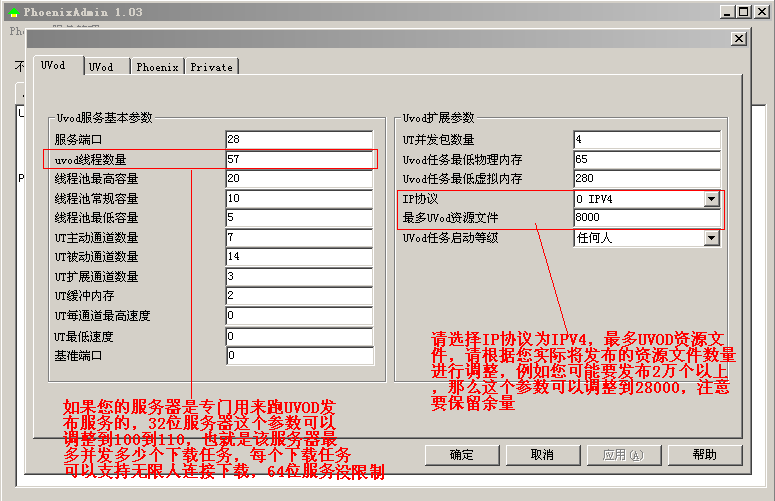The width and height of the screenshot is (775, 501).
Task: Close the PhoenixAdmin main window
Action: [x=762, y=12]
